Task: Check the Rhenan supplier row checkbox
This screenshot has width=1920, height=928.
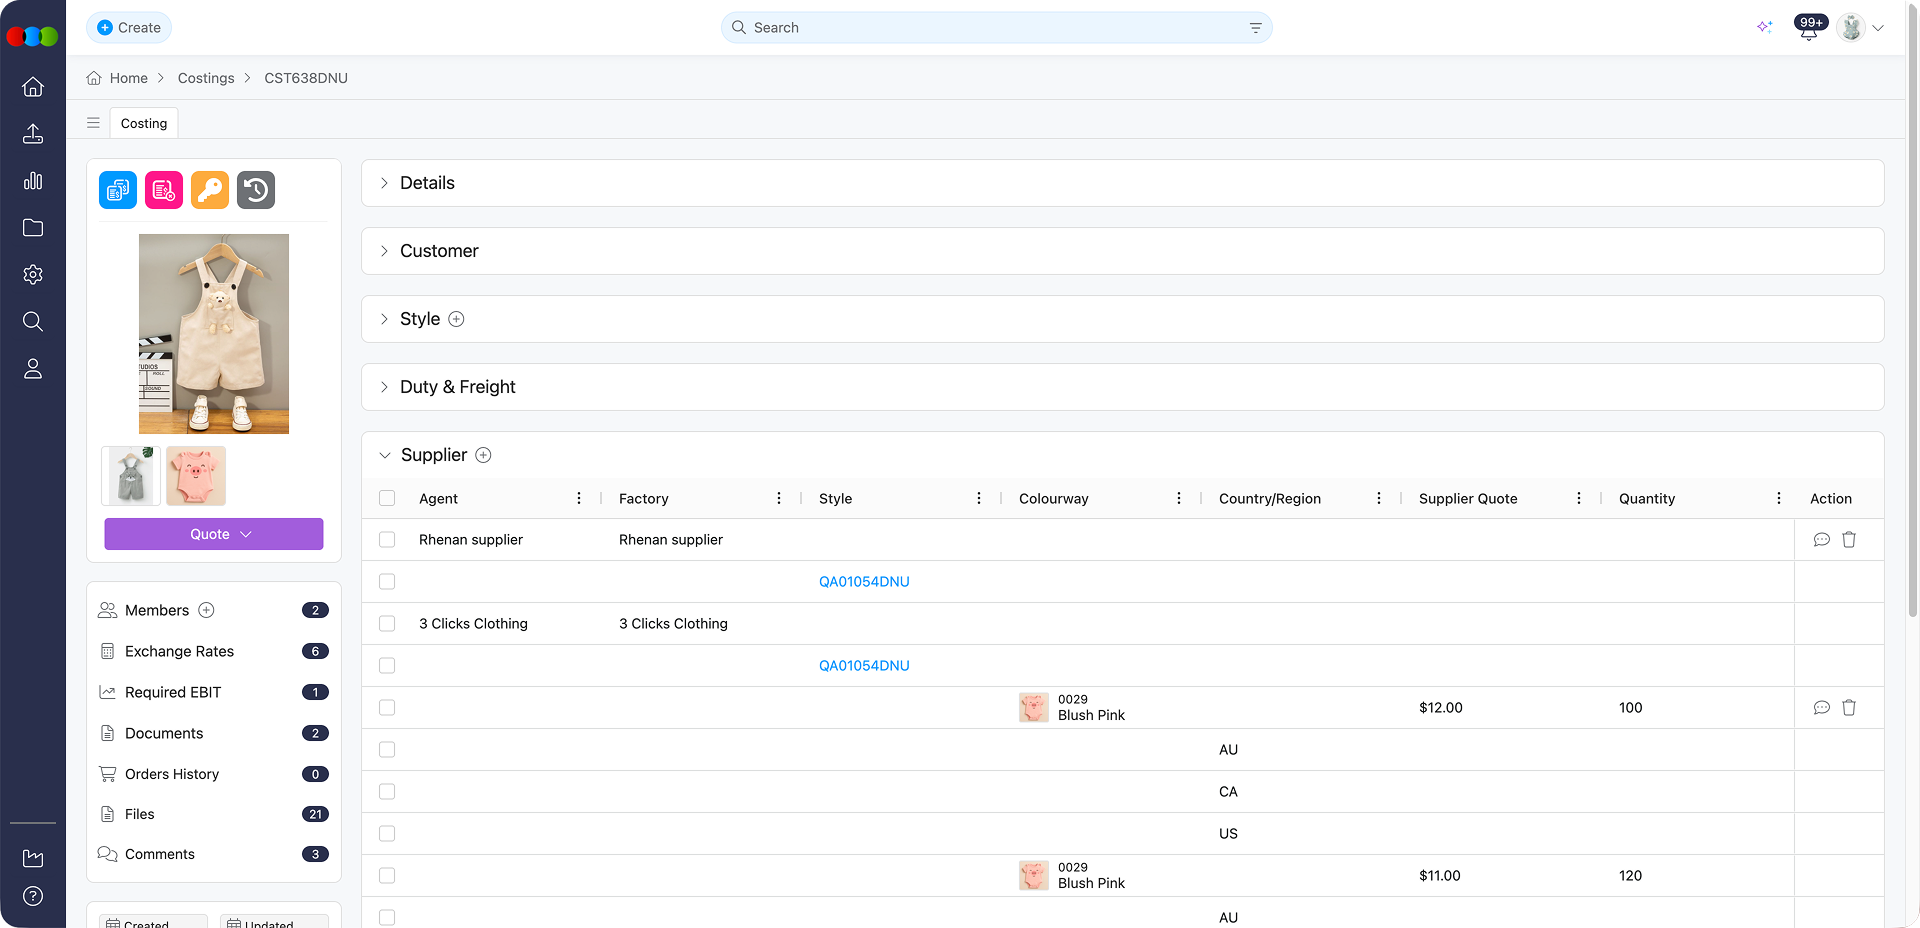Action: [x=387, y=540]
